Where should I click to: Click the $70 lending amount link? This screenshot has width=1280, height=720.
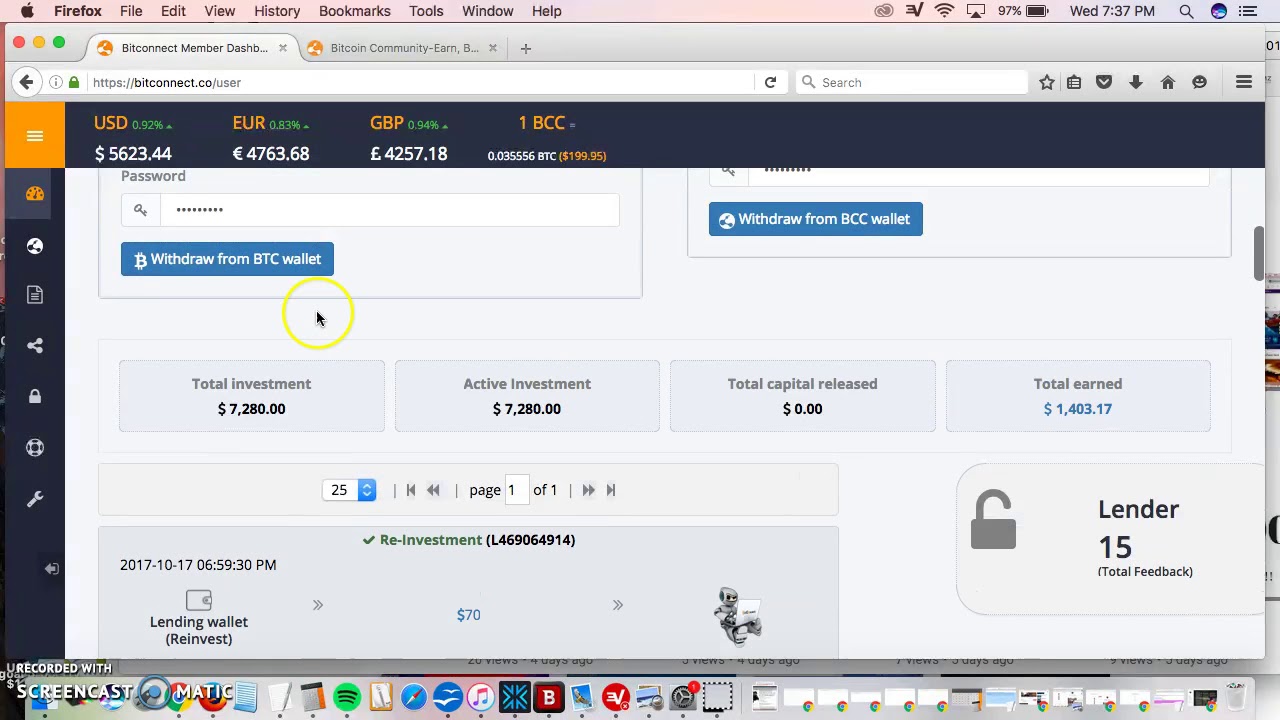click(x=468, y=615)
